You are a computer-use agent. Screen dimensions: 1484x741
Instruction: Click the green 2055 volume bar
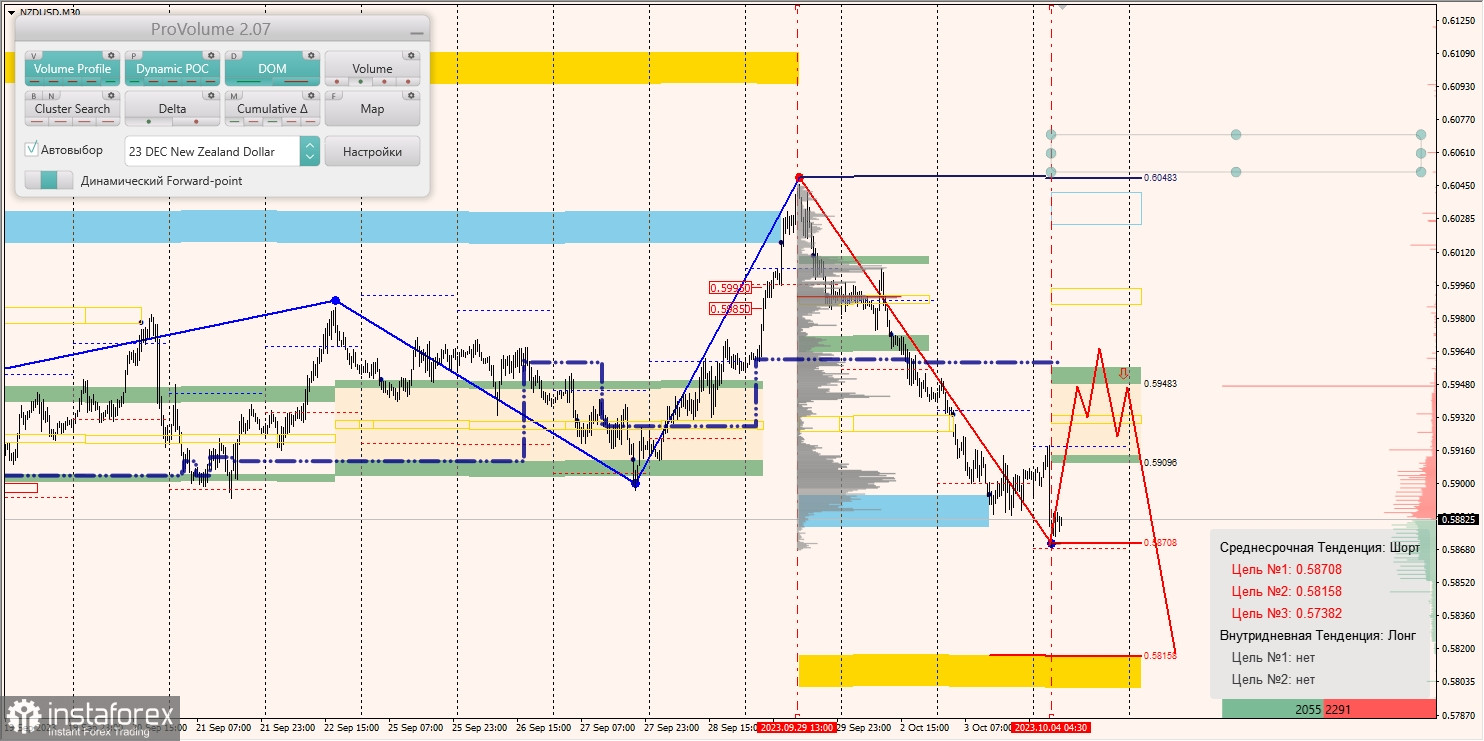(x=1272, y=708)
